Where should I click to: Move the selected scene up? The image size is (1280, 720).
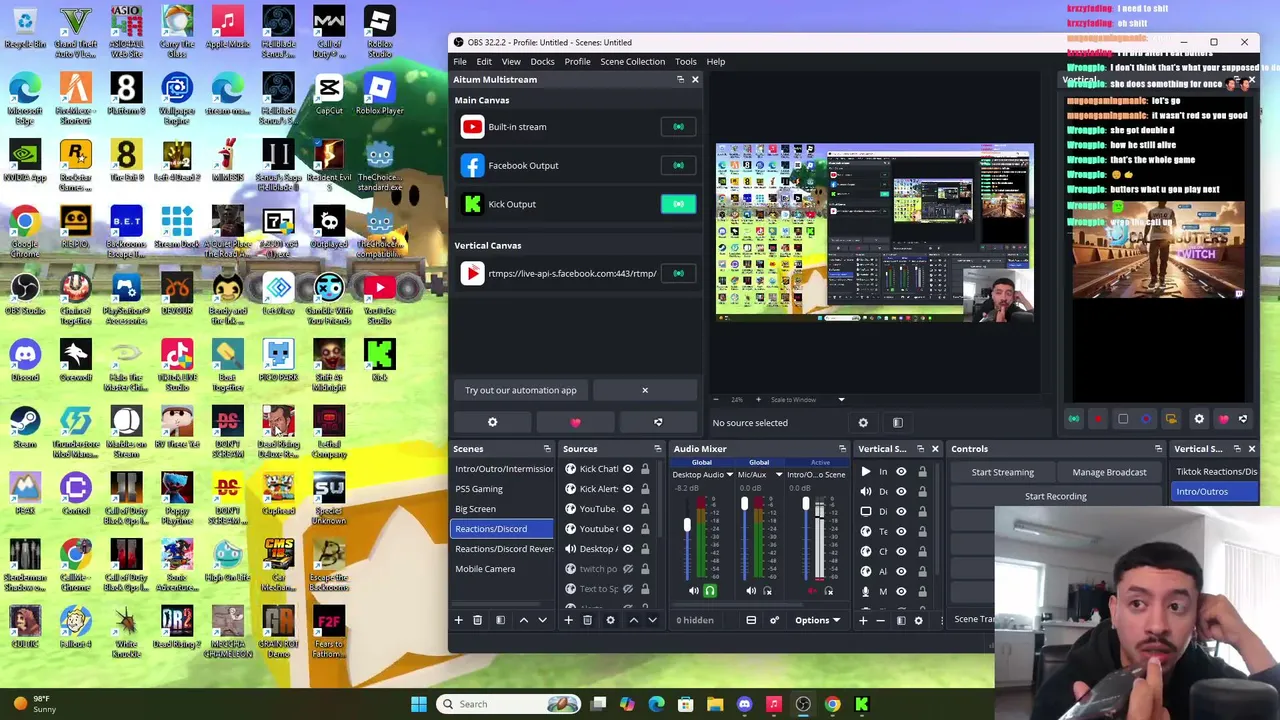(523, 620)
